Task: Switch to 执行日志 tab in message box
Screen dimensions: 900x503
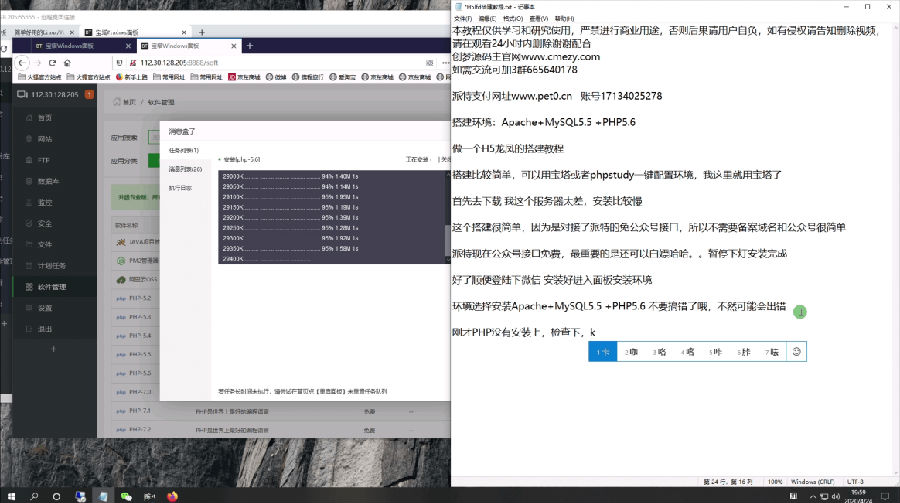Action: 181,187
